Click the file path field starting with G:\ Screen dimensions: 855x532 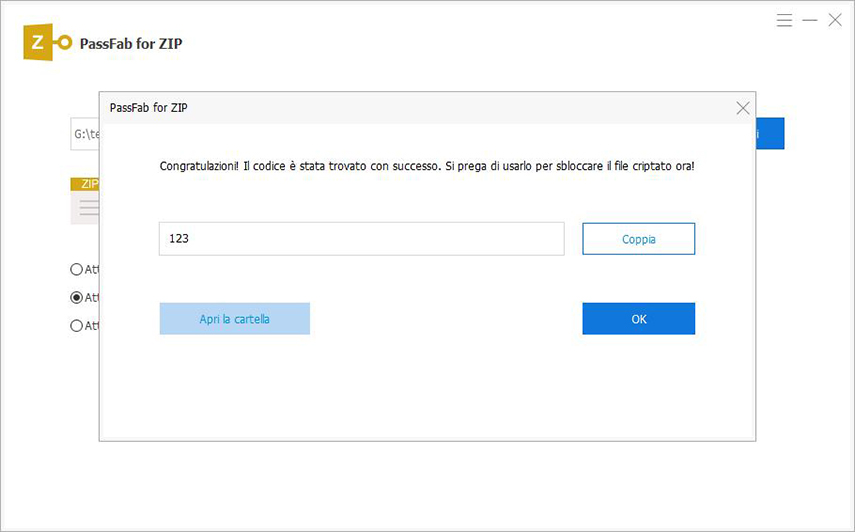(84, 134)
